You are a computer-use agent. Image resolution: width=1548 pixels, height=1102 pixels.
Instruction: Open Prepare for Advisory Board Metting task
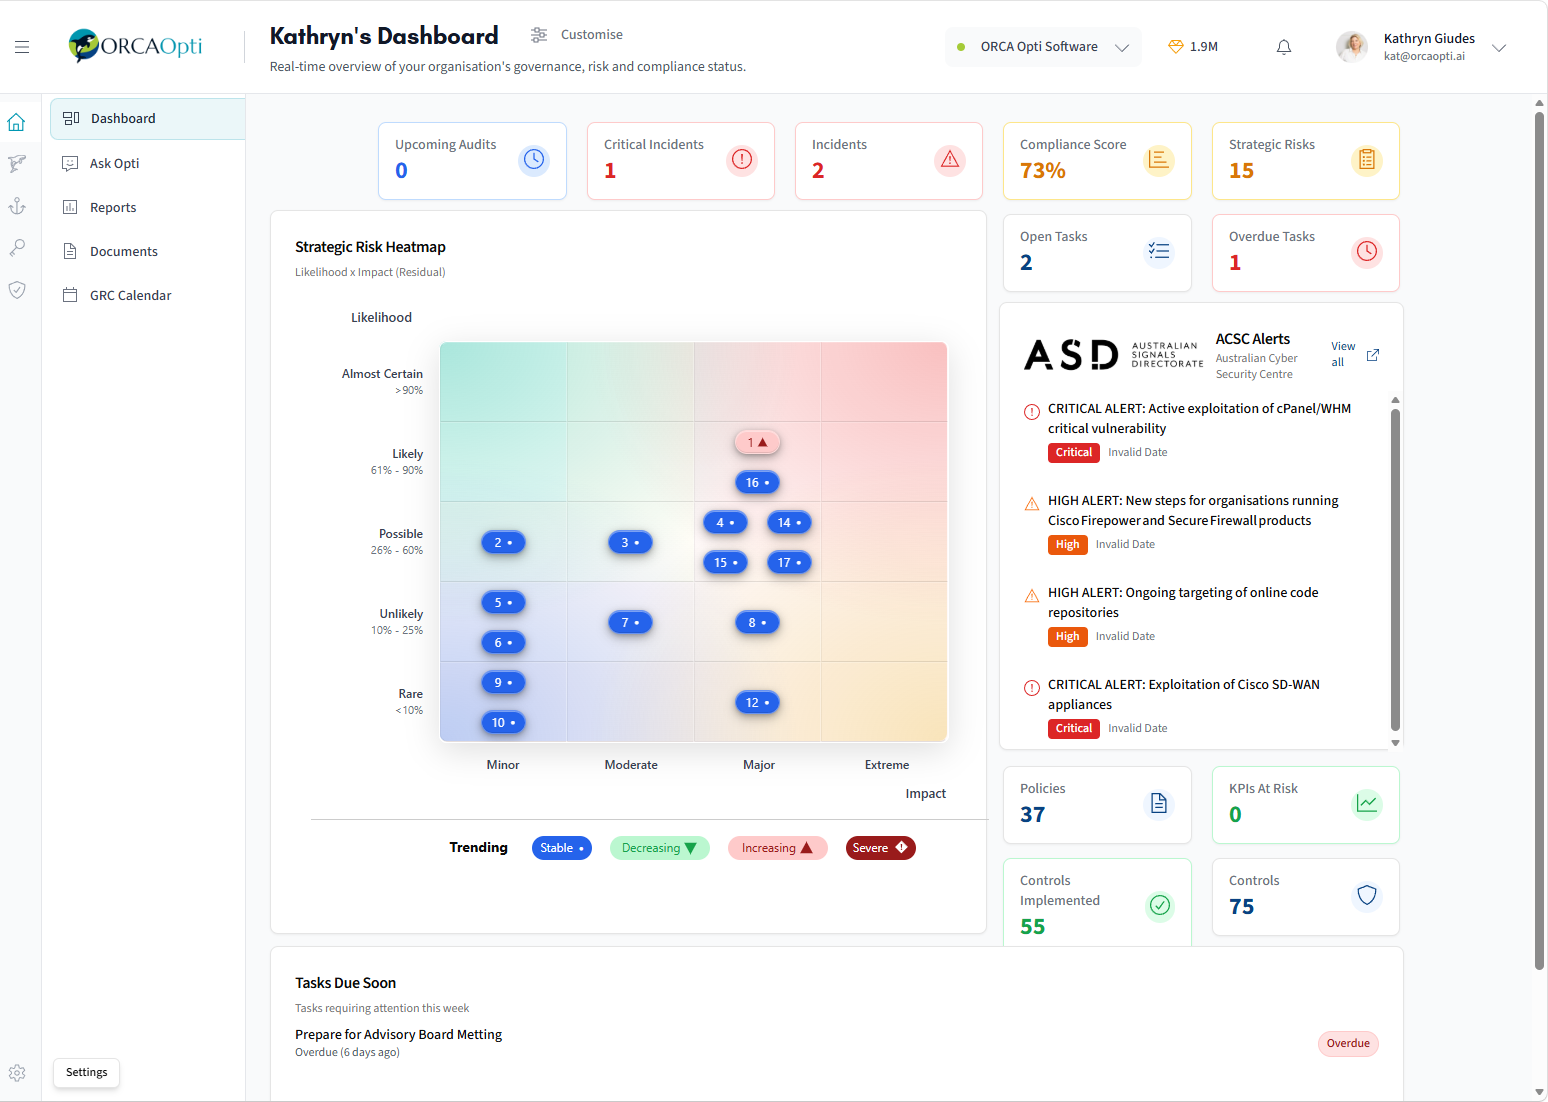[x=398, y=1035]
